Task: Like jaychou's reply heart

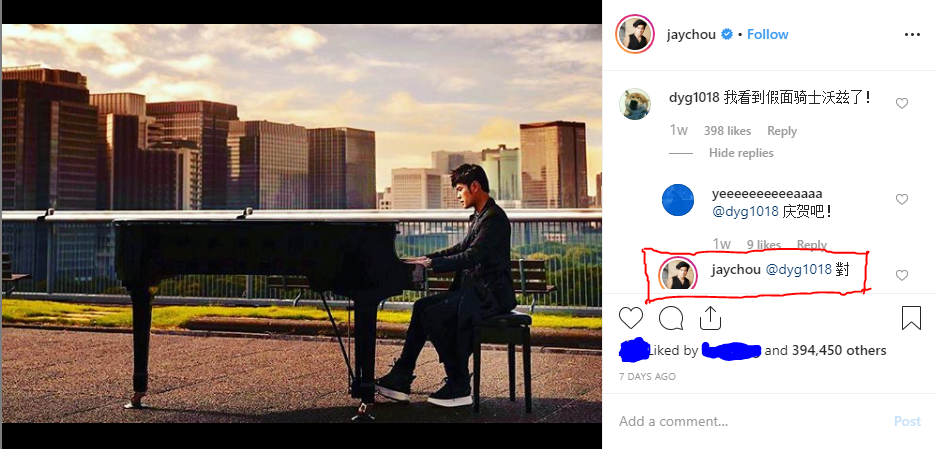Action: (x=902, y=275)
